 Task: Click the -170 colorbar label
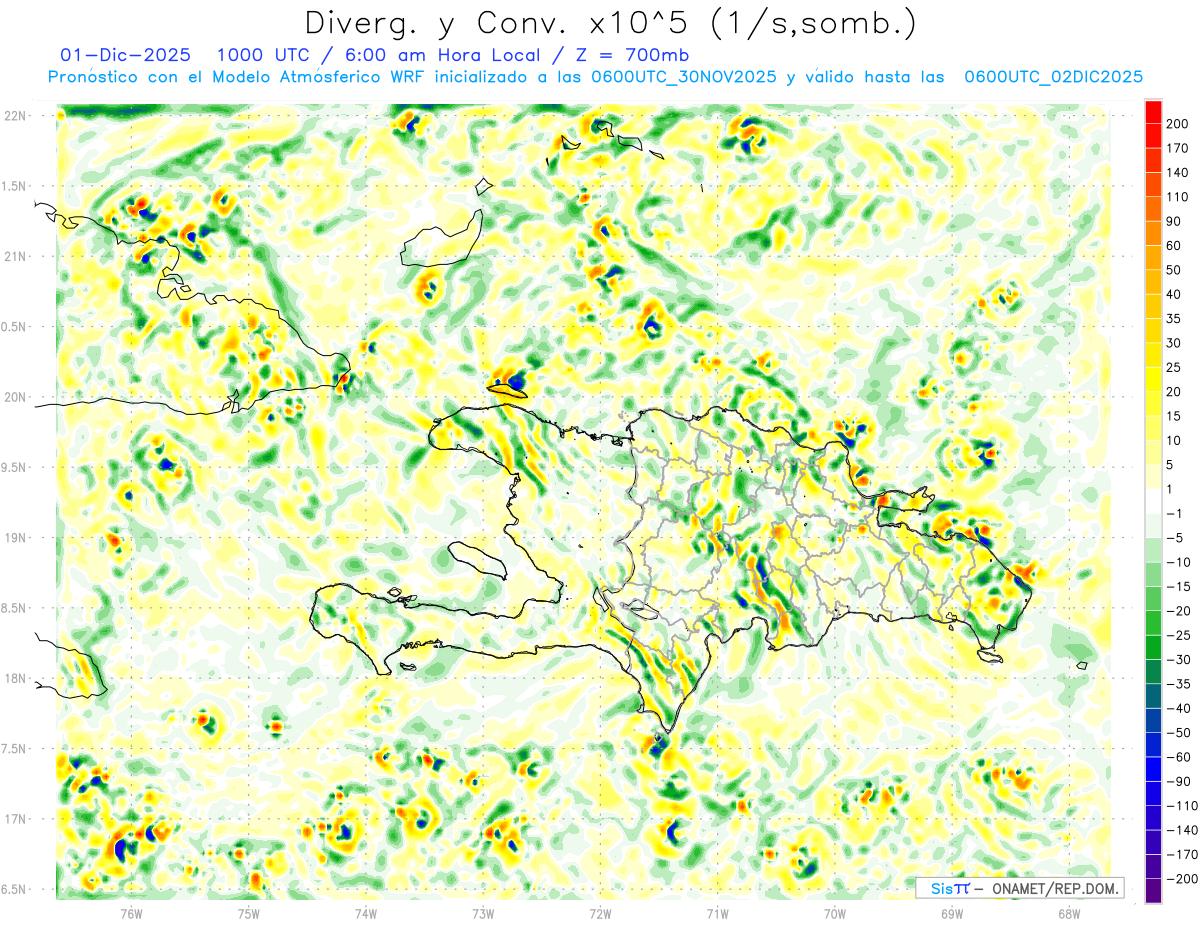tap(1182, 855)
